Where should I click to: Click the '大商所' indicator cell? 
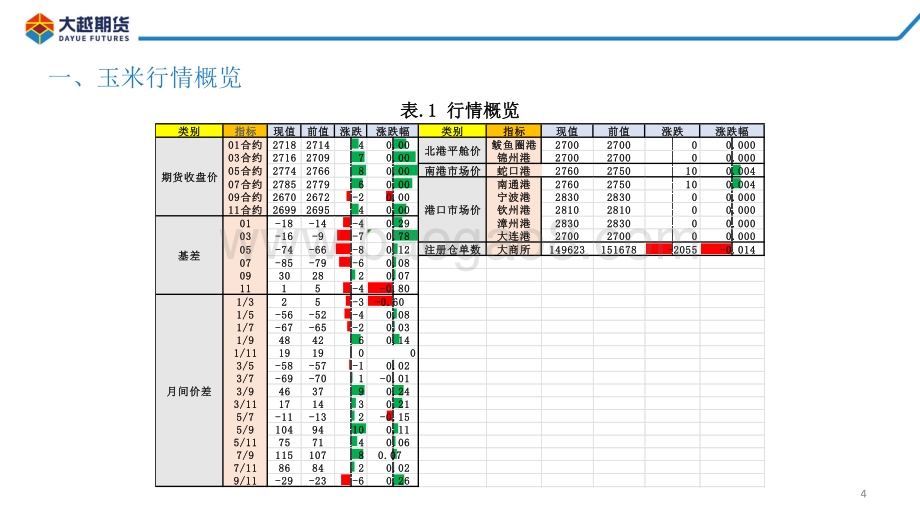point(514,250)
